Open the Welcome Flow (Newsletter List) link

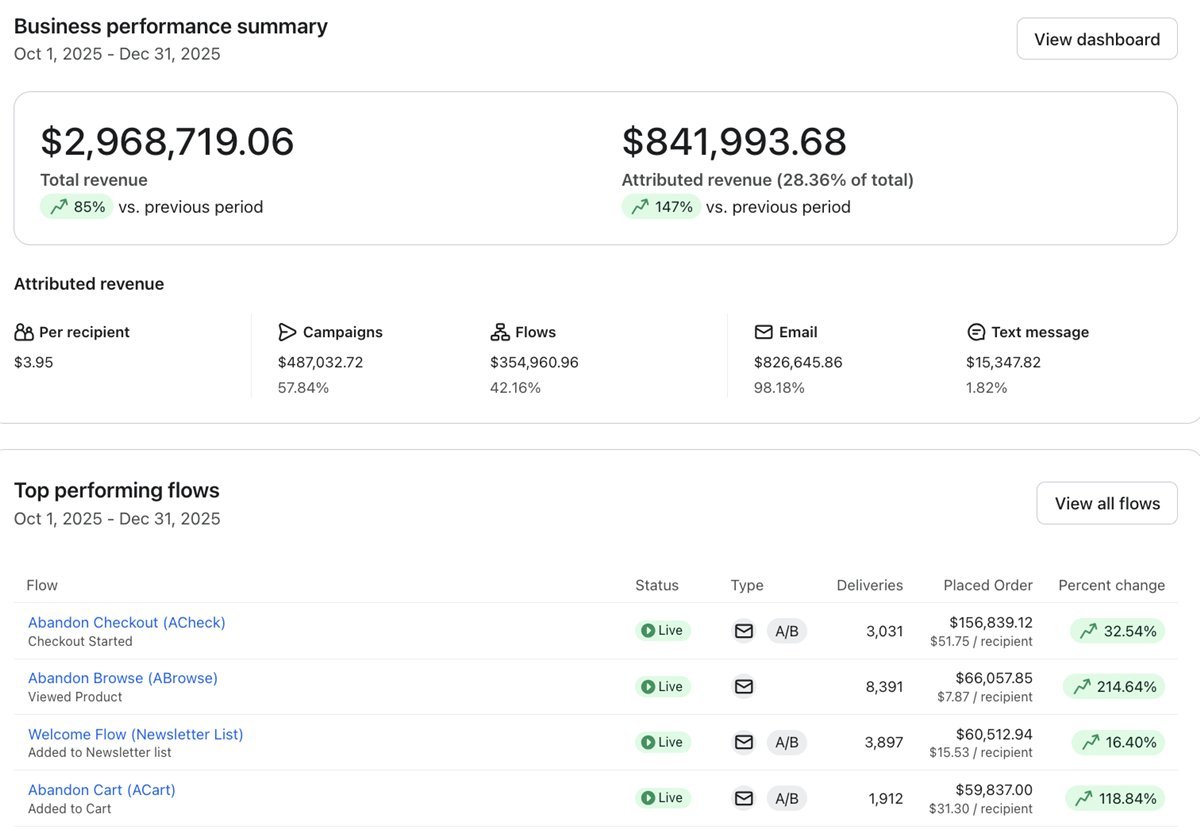(x=136, y=734)
